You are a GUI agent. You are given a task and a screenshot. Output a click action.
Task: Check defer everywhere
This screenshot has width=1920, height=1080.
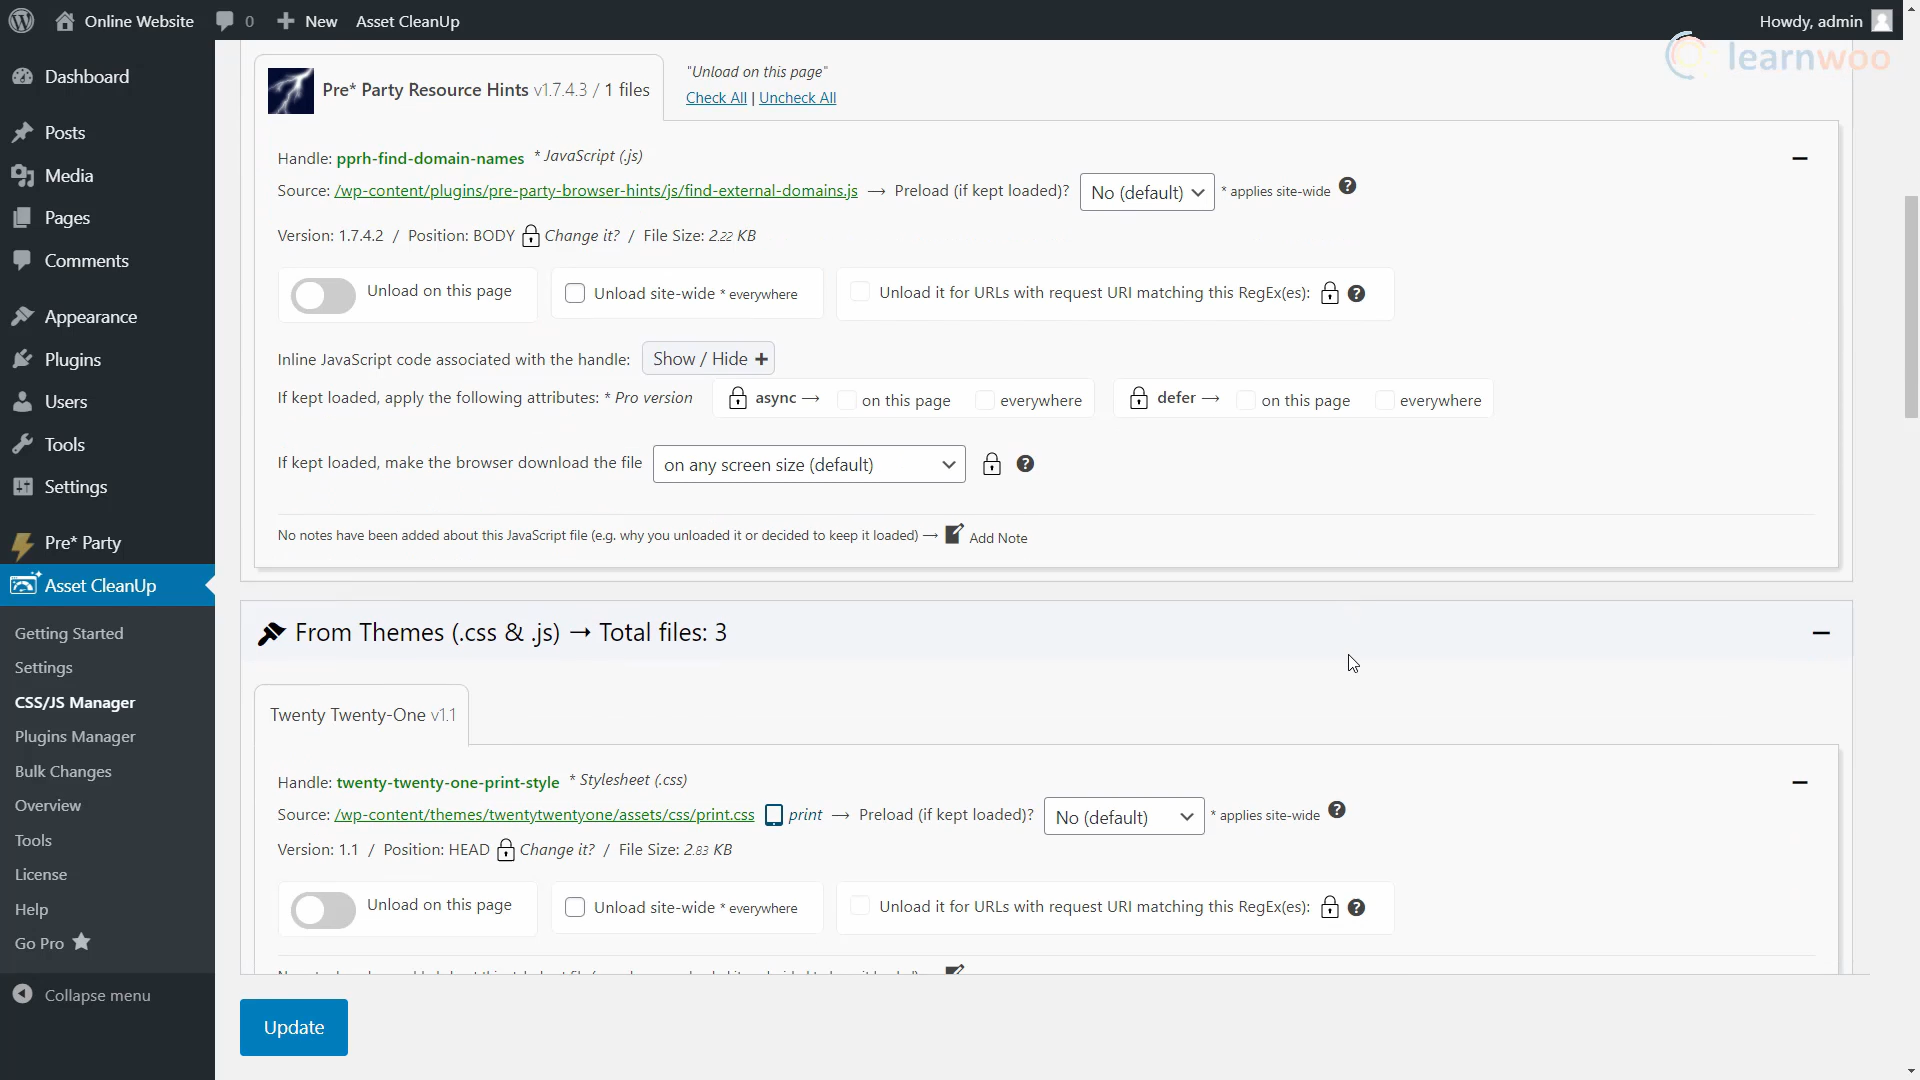click(1385, 400)
